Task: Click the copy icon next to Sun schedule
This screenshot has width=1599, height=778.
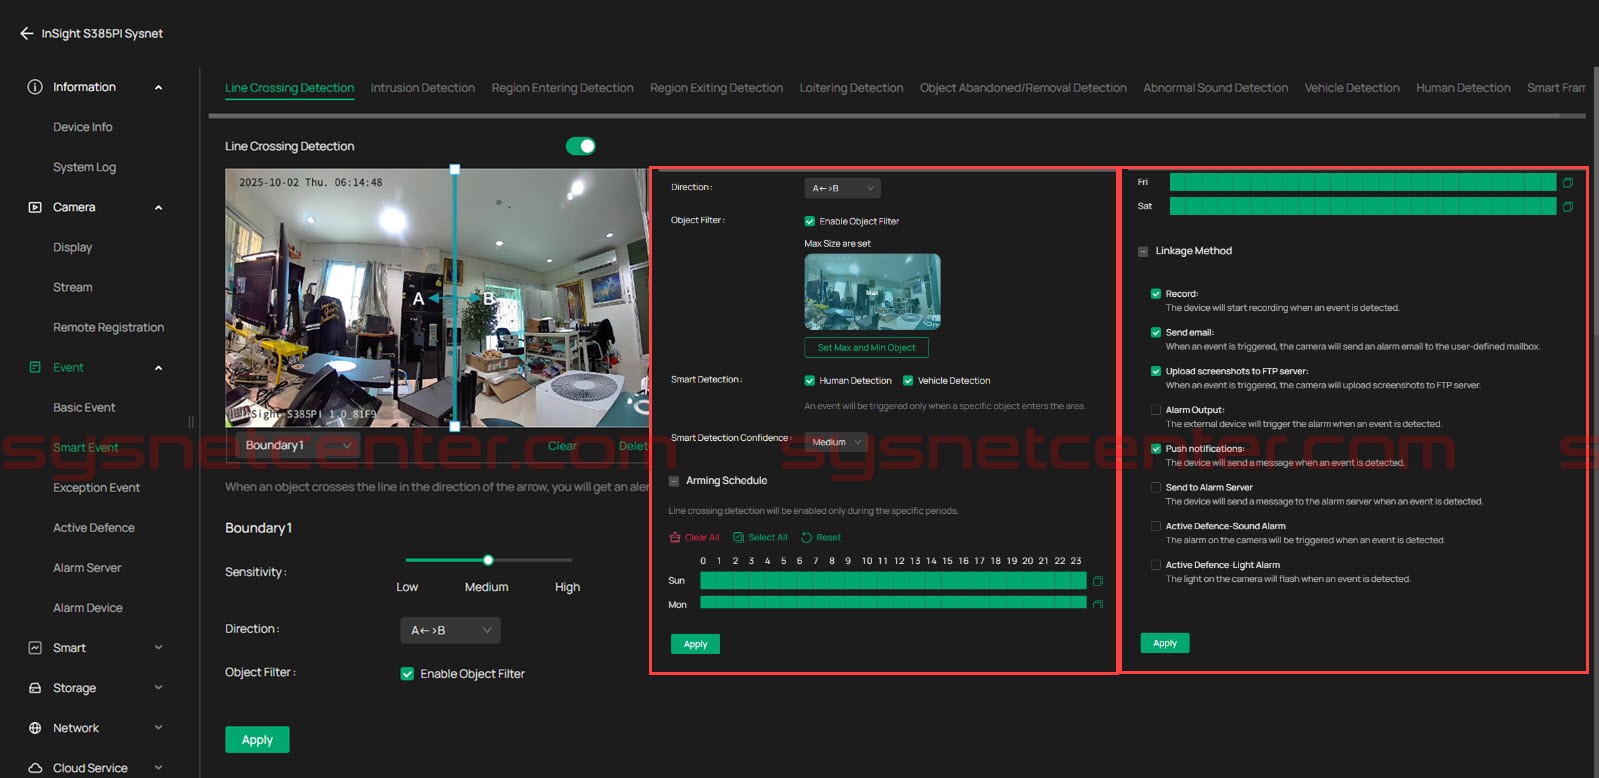Action: click(x=1097, y=581)
